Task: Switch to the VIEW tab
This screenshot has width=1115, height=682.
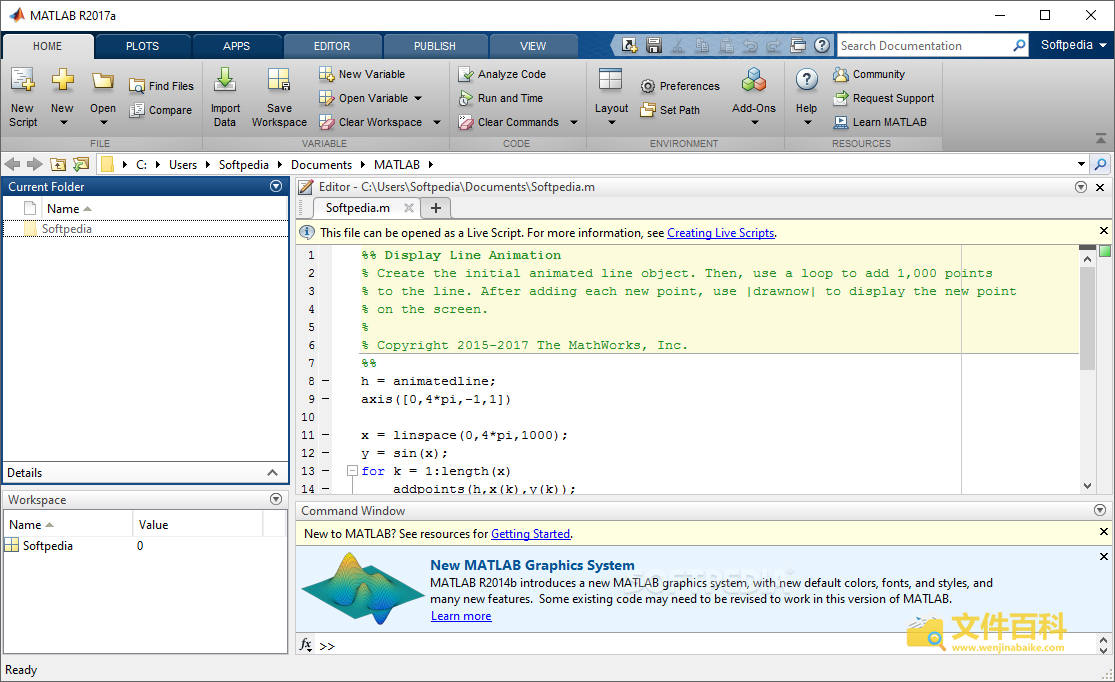Action: tap(533, 46)
